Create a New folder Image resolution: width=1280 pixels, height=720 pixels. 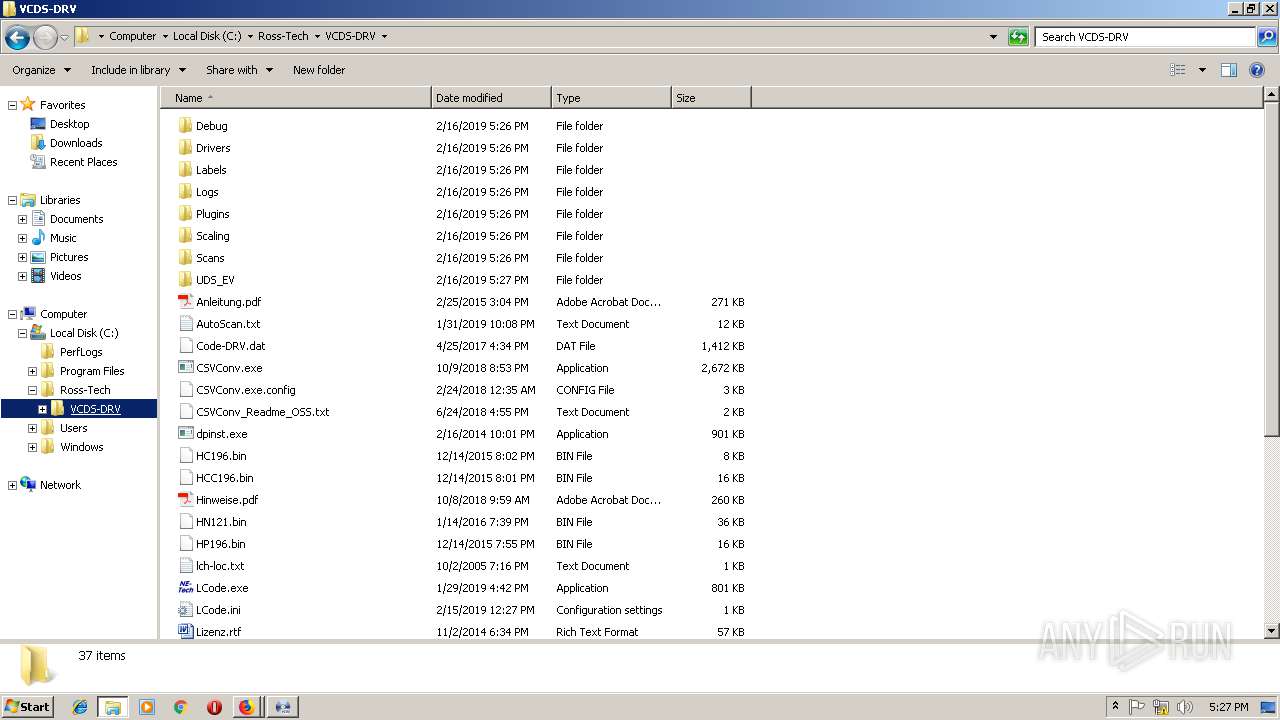point(319,70)
